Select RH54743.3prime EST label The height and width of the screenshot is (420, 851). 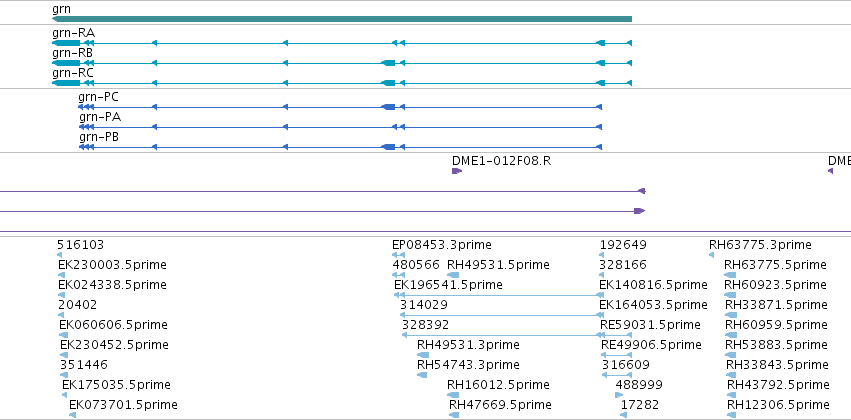click(x=468, y=365)
